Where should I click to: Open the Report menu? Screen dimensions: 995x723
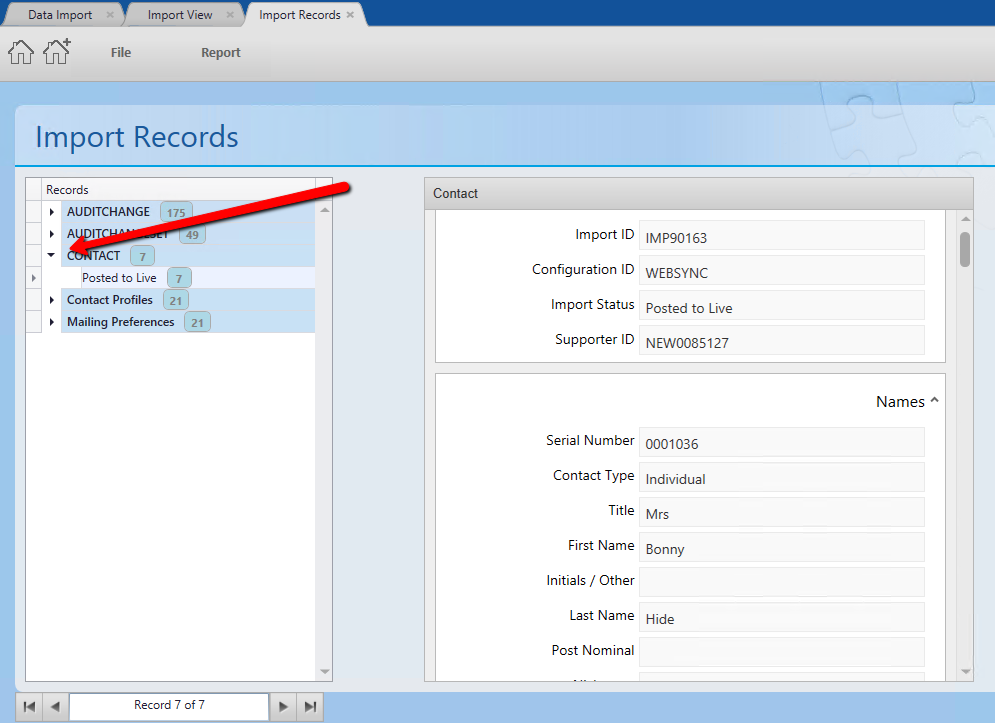(221, 53)
